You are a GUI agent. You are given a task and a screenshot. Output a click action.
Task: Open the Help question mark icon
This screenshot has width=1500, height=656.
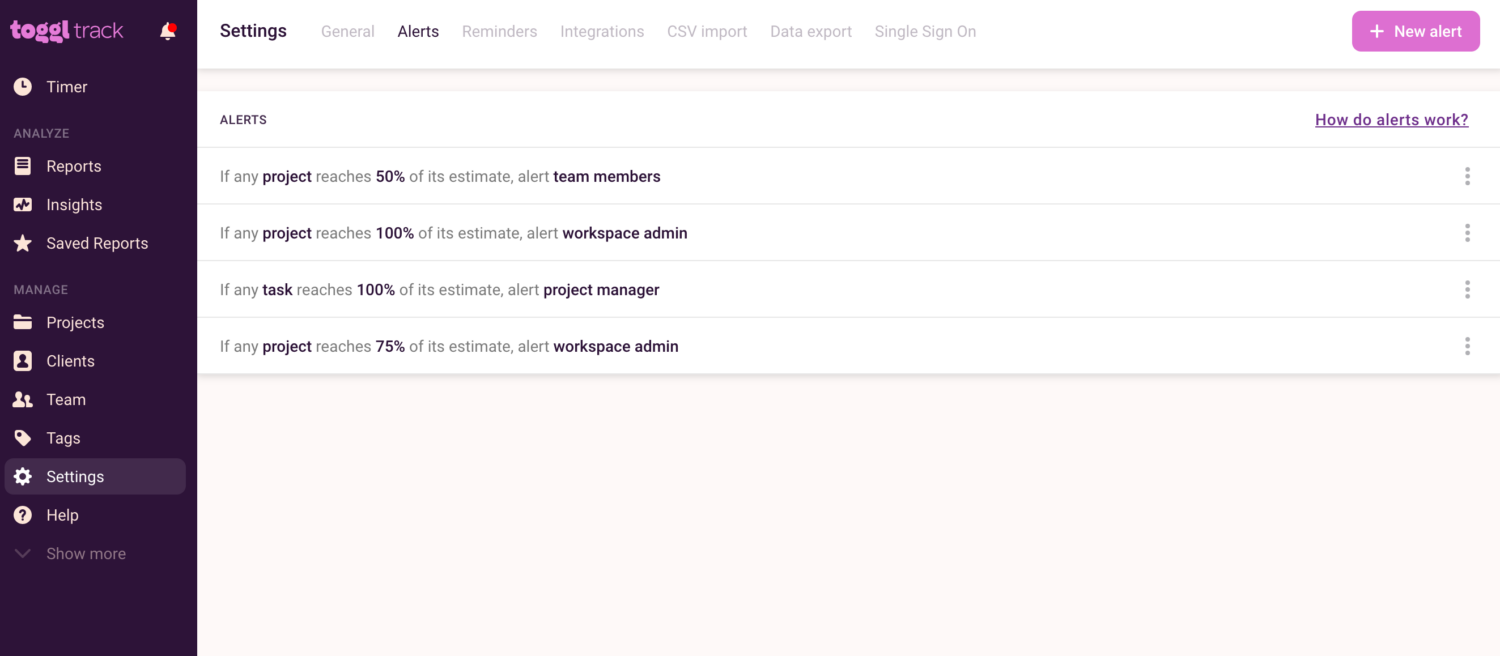(22, 515)
